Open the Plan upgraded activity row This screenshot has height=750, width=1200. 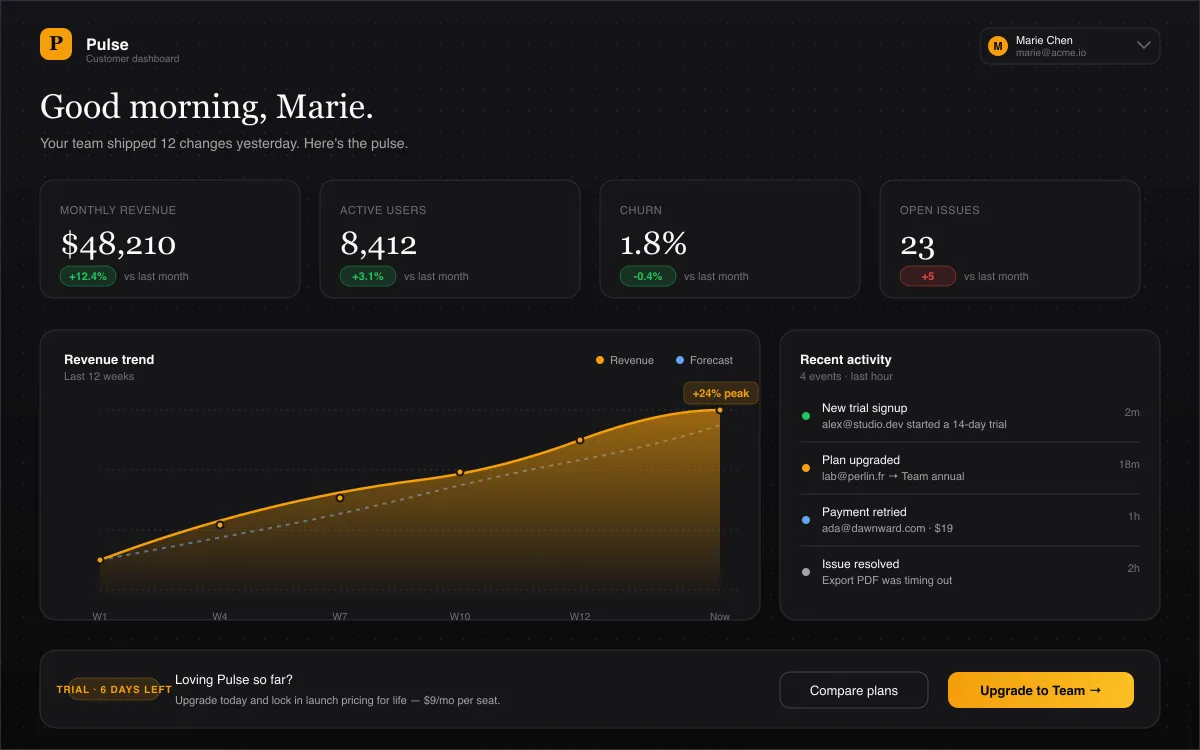(x=970, y=468)
